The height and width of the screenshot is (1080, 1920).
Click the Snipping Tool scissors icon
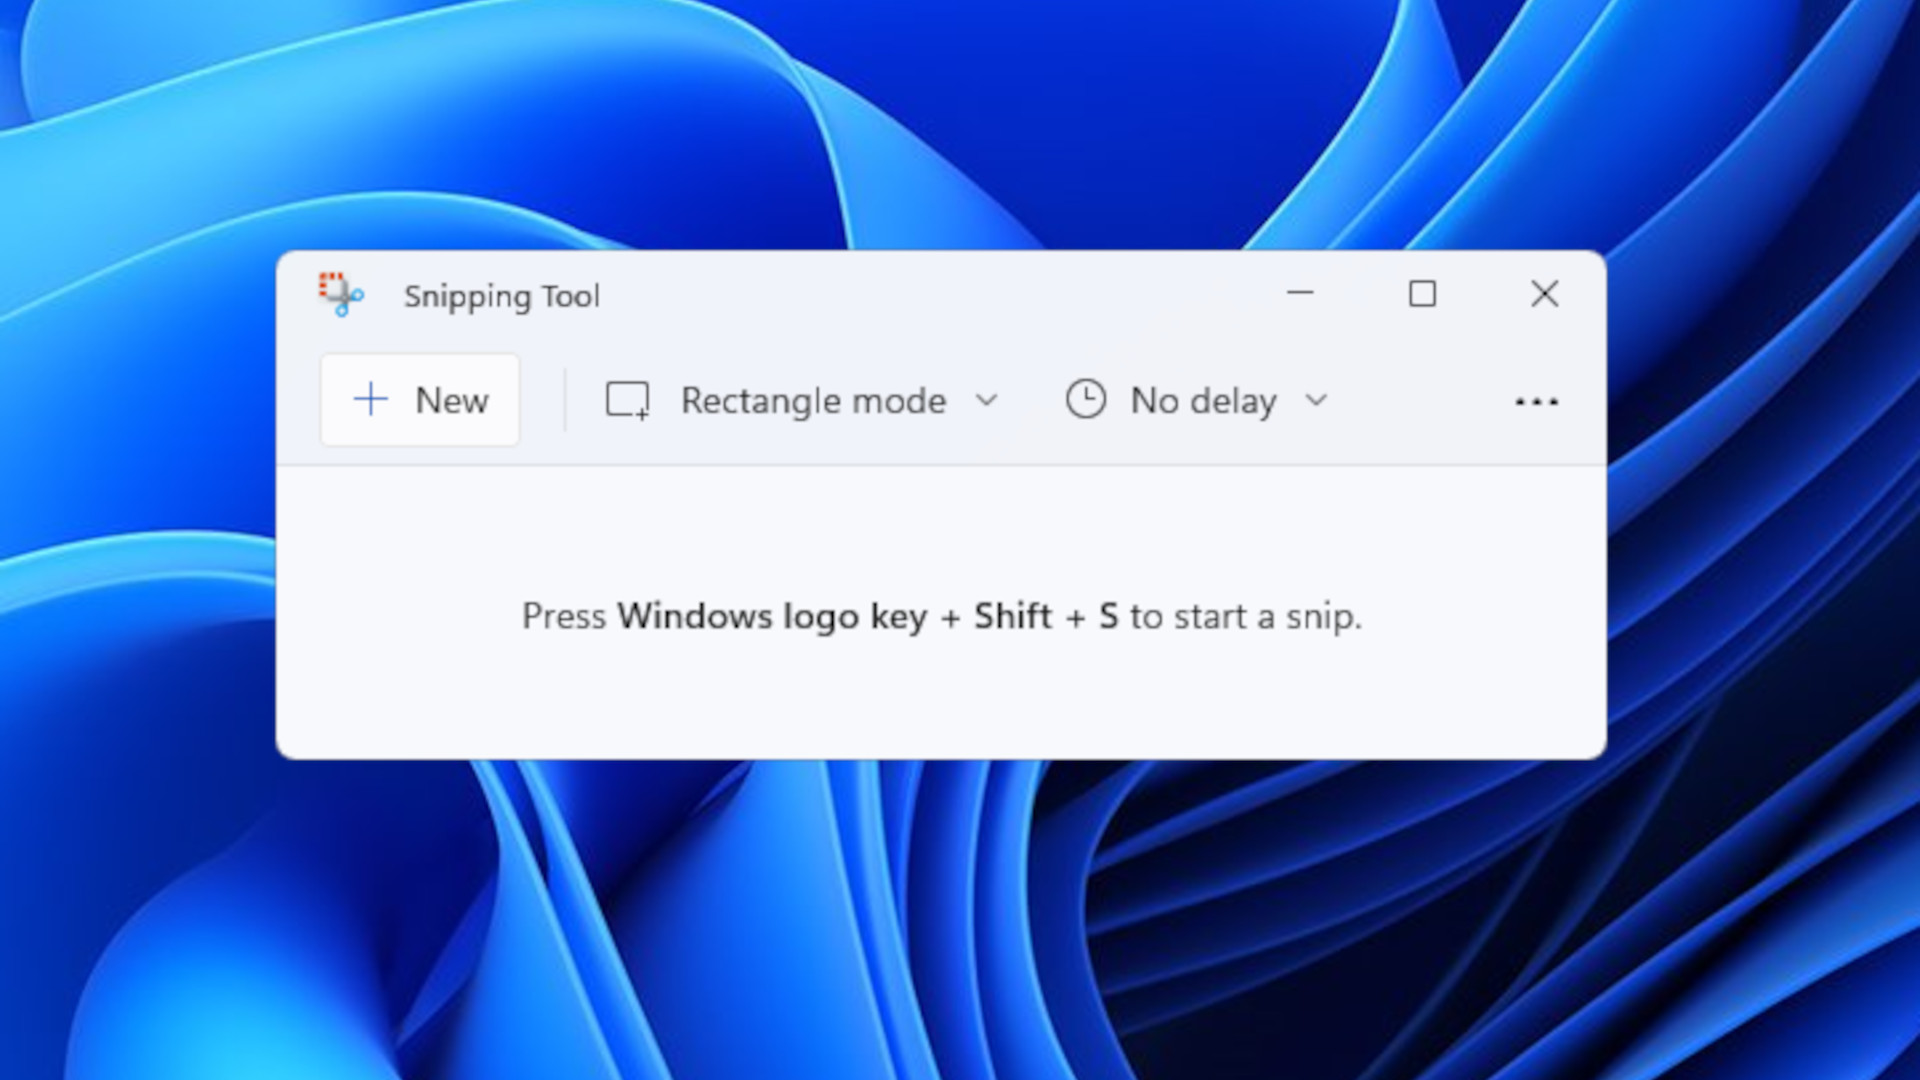point(340,293)
